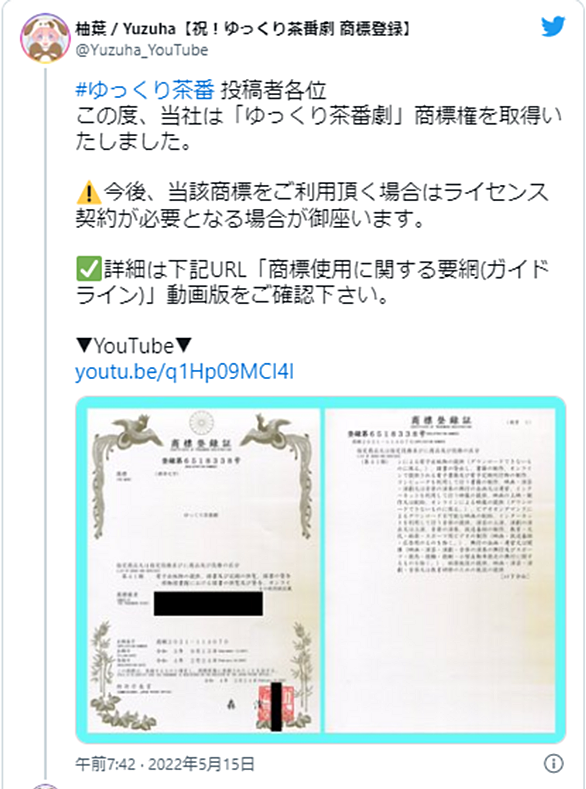
Task: Open the @Yuzuha_YouTube handle
Action: click(141, 50)
